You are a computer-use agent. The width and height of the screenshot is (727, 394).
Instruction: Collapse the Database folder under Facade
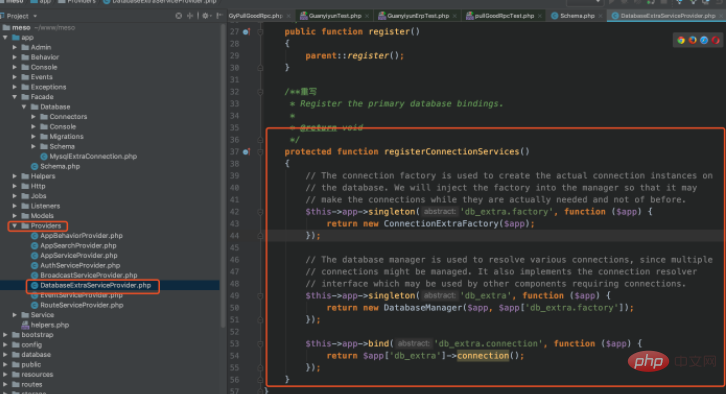(24, 107)
